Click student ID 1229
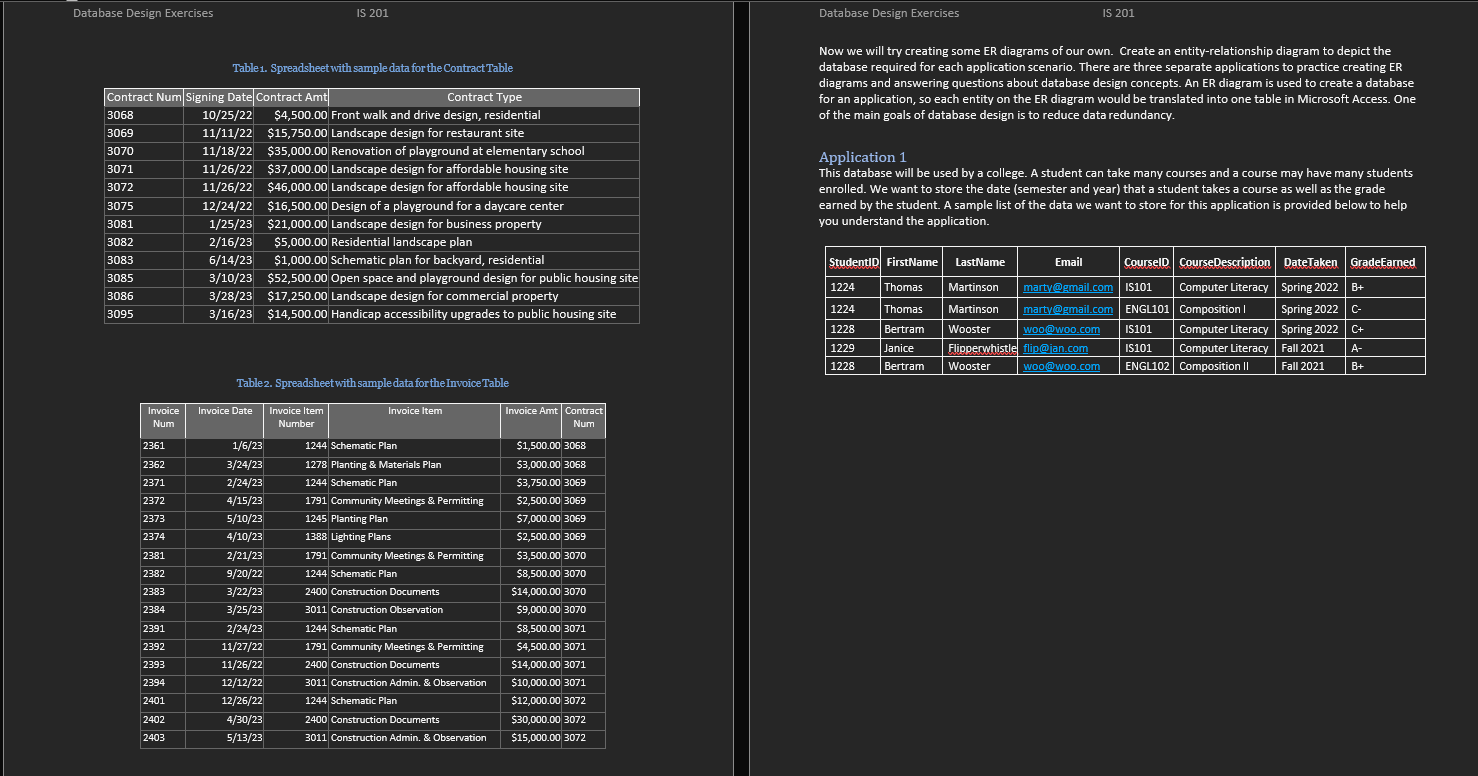This screenshot has width=1478, height=776. point(842,348)
